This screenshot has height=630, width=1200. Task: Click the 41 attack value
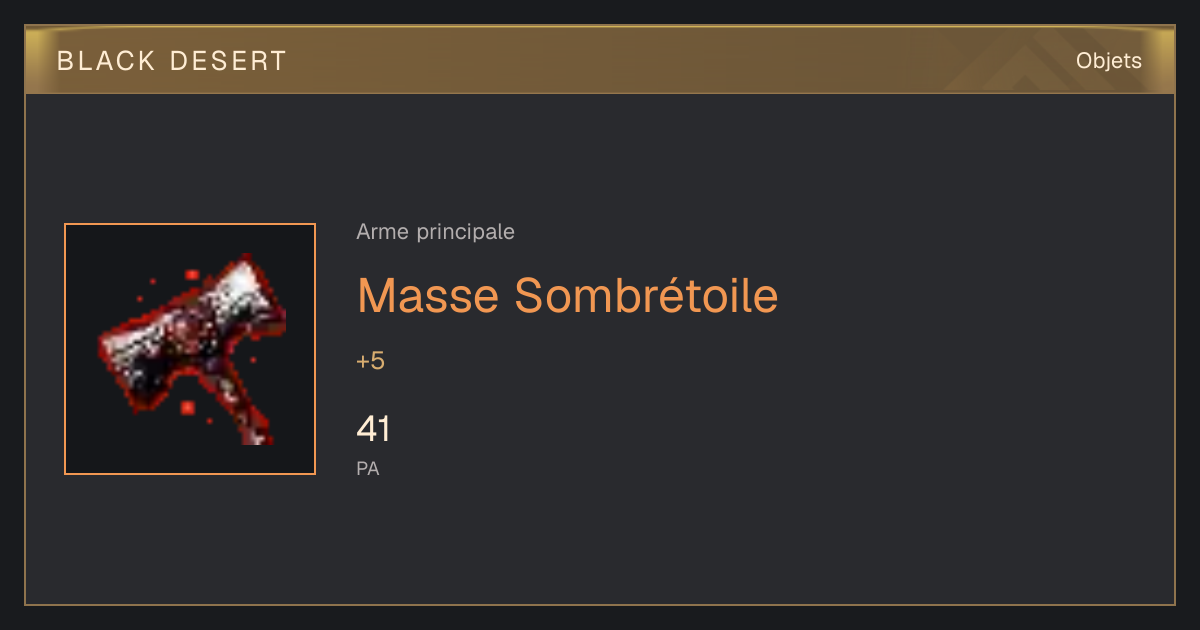pos(373,429)
